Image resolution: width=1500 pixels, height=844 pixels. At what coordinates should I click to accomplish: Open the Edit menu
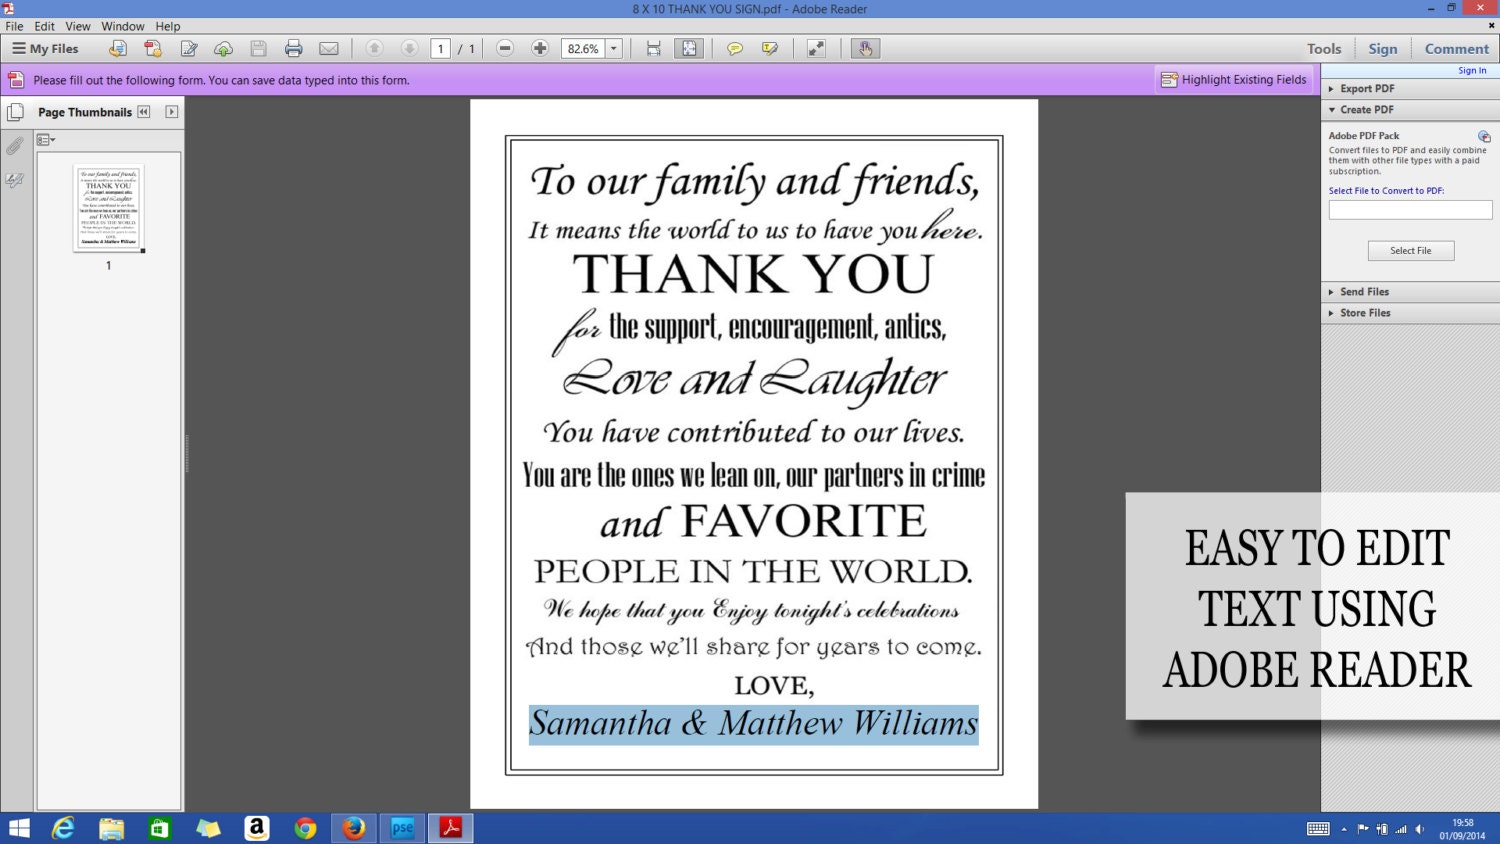coord(45,26)
